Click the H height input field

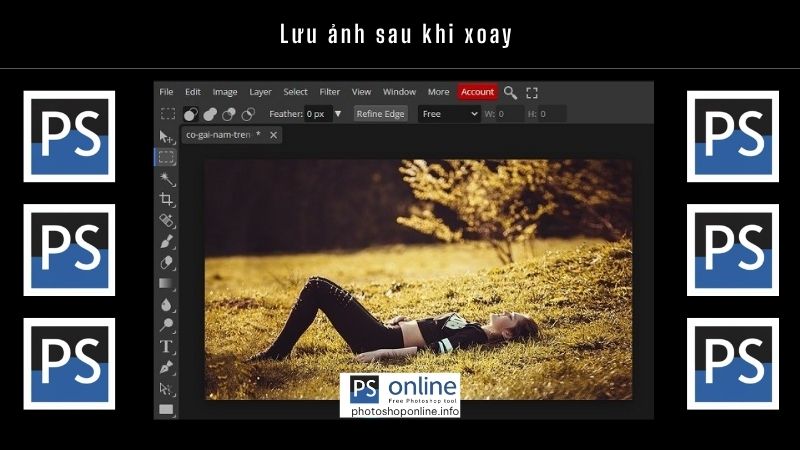point(552,114)
